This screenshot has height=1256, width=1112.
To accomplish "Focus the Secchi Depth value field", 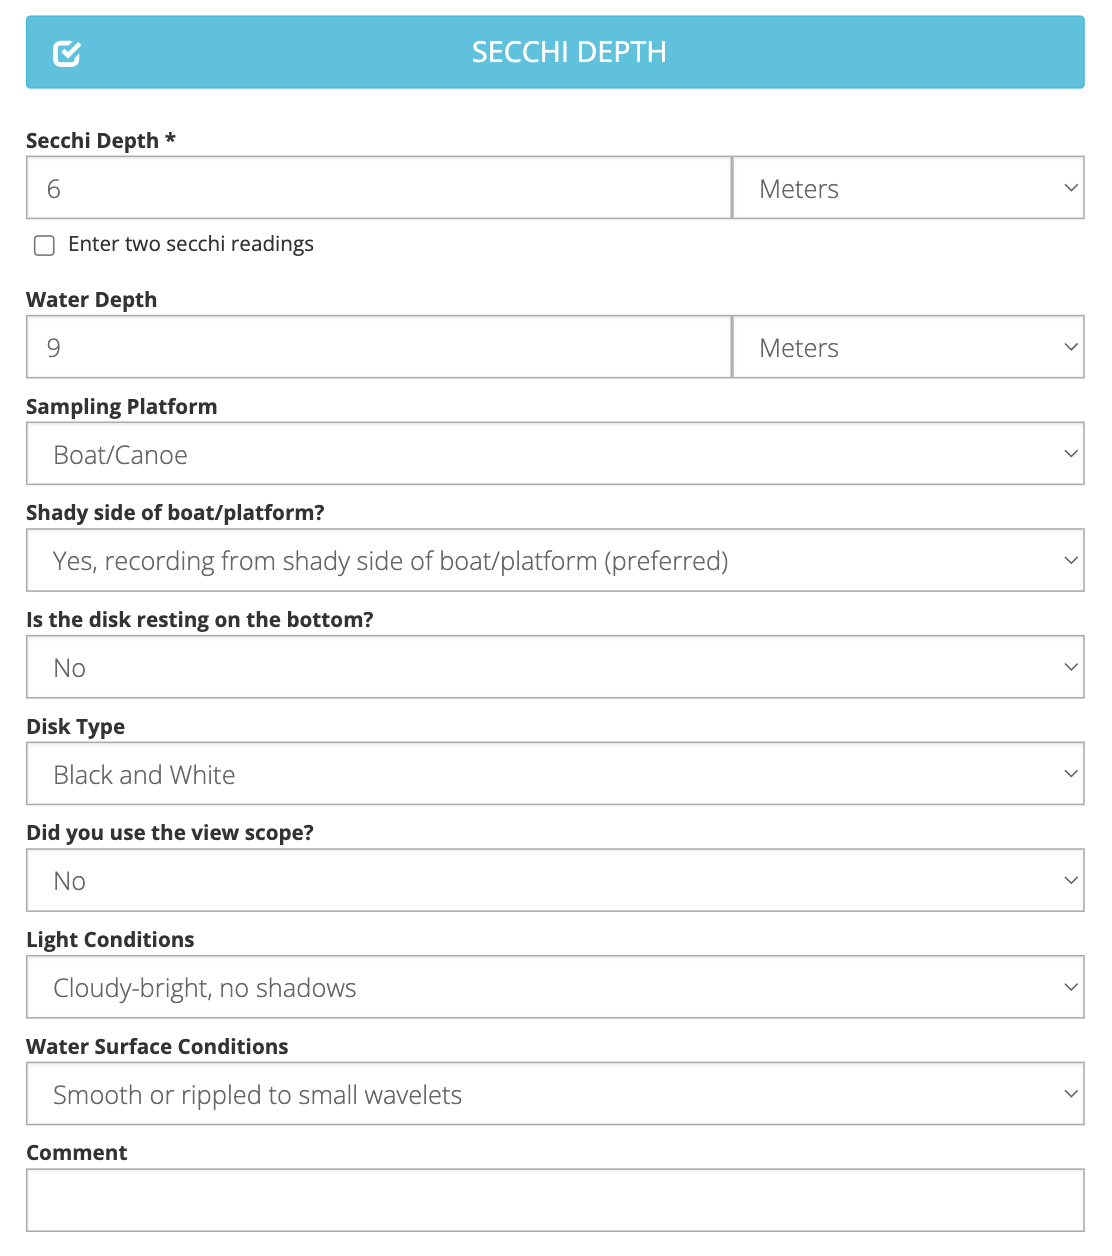I will click(378, 188).
